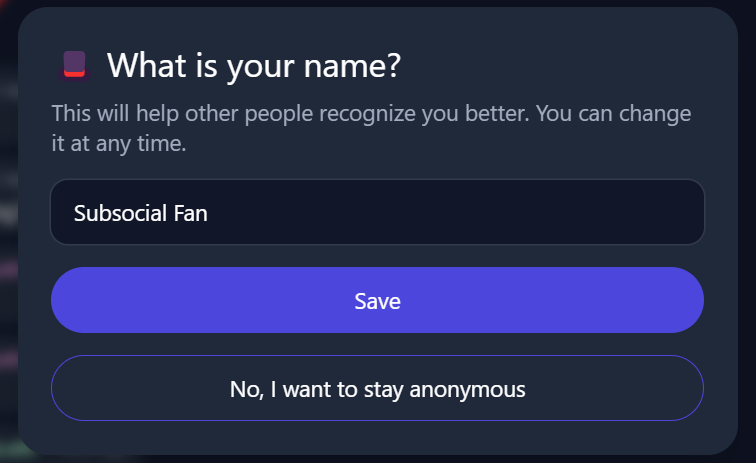Click the "Subsocial Fan" text in the input
This screenshot has height=463, width=756.
140,213
